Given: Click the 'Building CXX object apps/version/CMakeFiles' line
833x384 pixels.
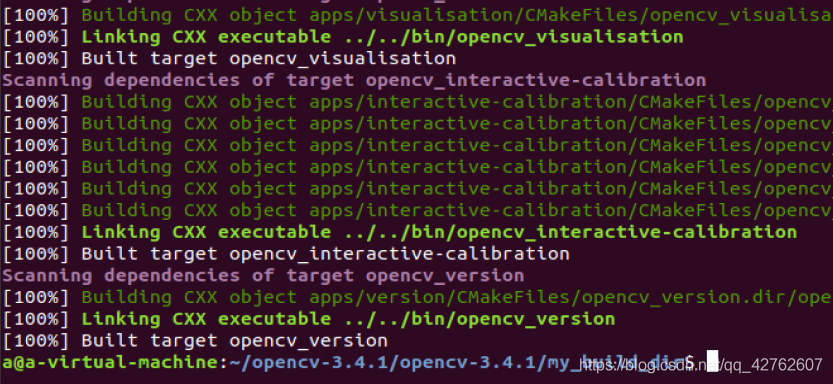Looking at the screenshot, I should [x=417, y=297].
